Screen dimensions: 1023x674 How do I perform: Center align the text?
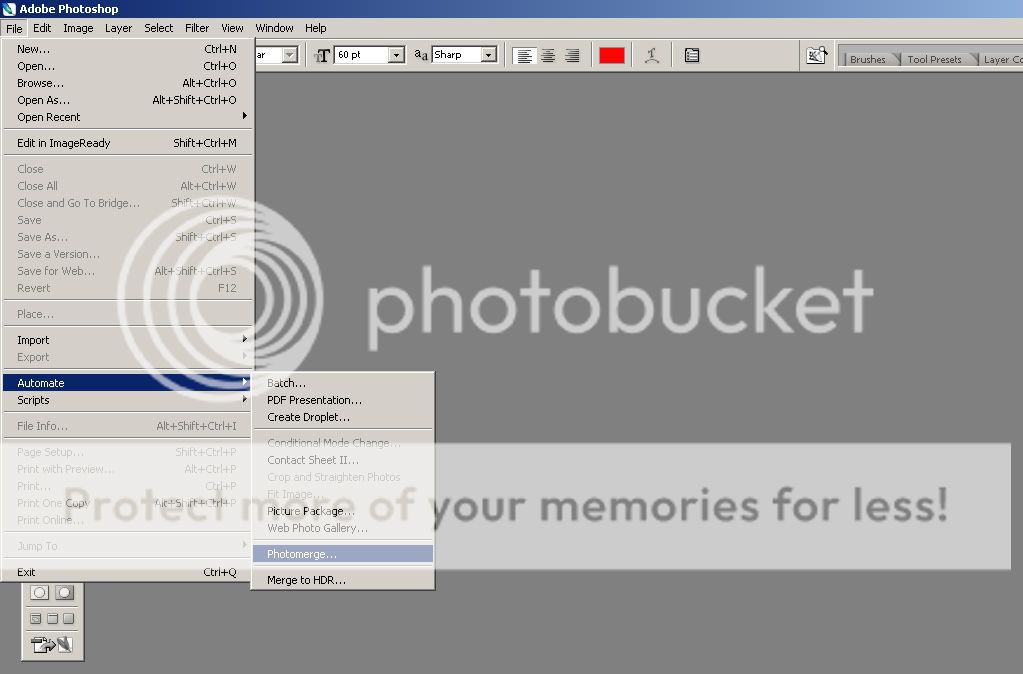(x=548, y=55)
